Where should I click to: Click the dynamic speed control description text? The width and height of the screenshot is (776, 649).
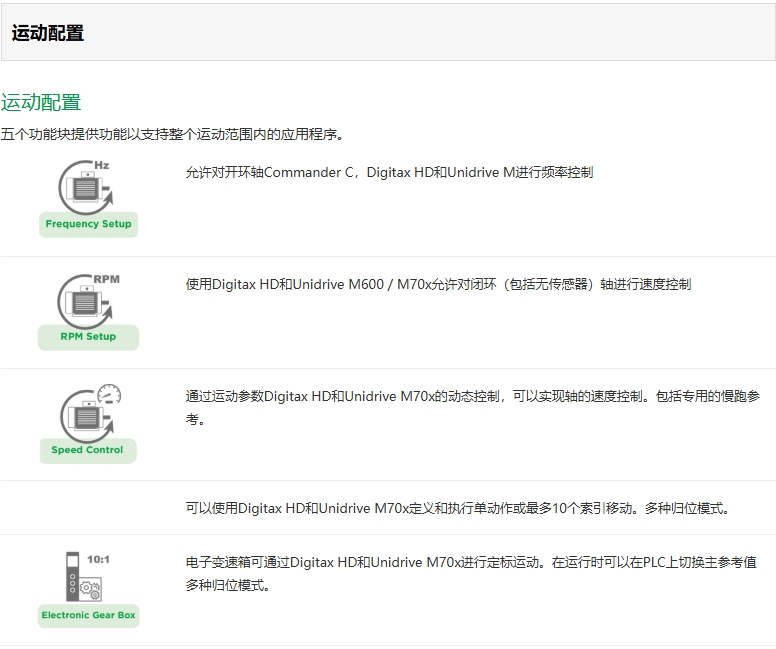point(472,397)
